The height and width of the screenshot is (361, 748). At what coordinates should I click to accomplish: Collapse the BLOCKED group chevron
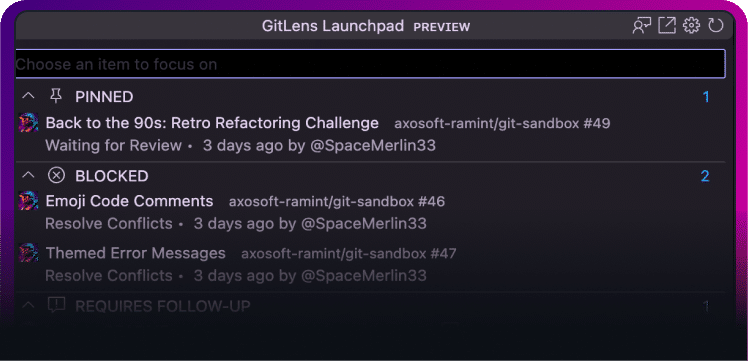(29, 175)
